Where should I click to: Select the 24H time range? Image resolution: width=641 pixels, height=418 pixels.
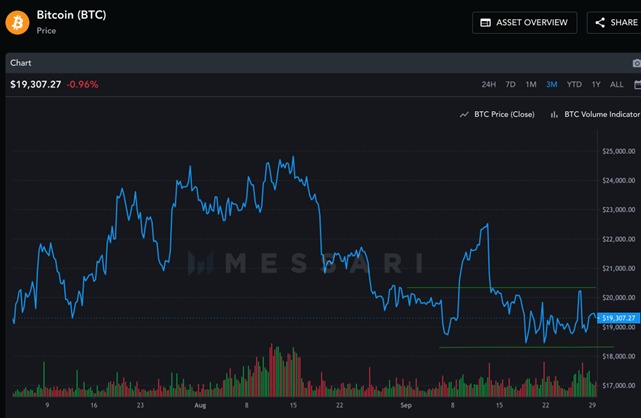click(x=489, y=85)
